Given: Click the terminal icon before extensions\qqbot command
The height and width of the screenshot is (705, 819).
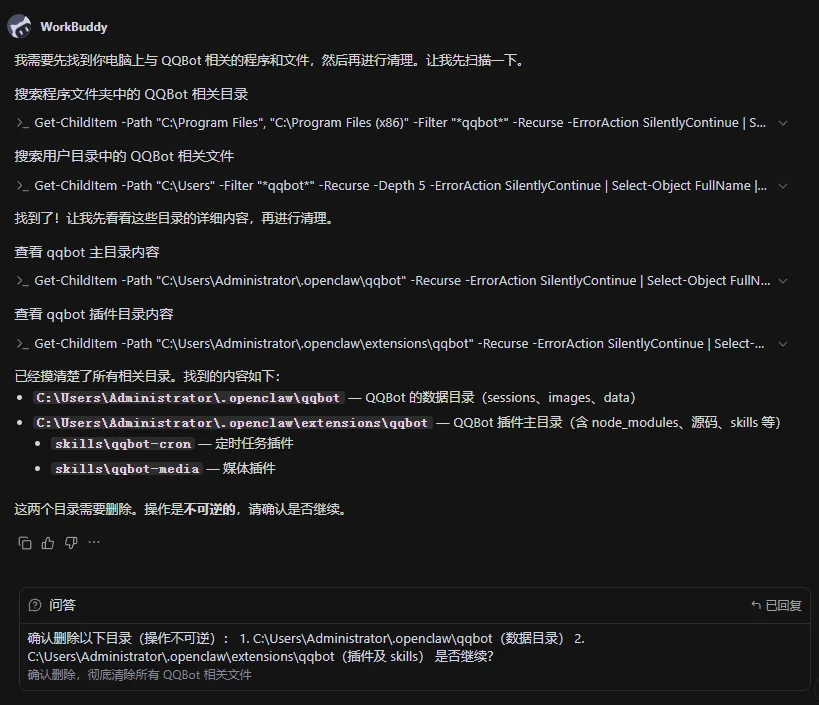Looking at the screenshot, I should point(22,344).
